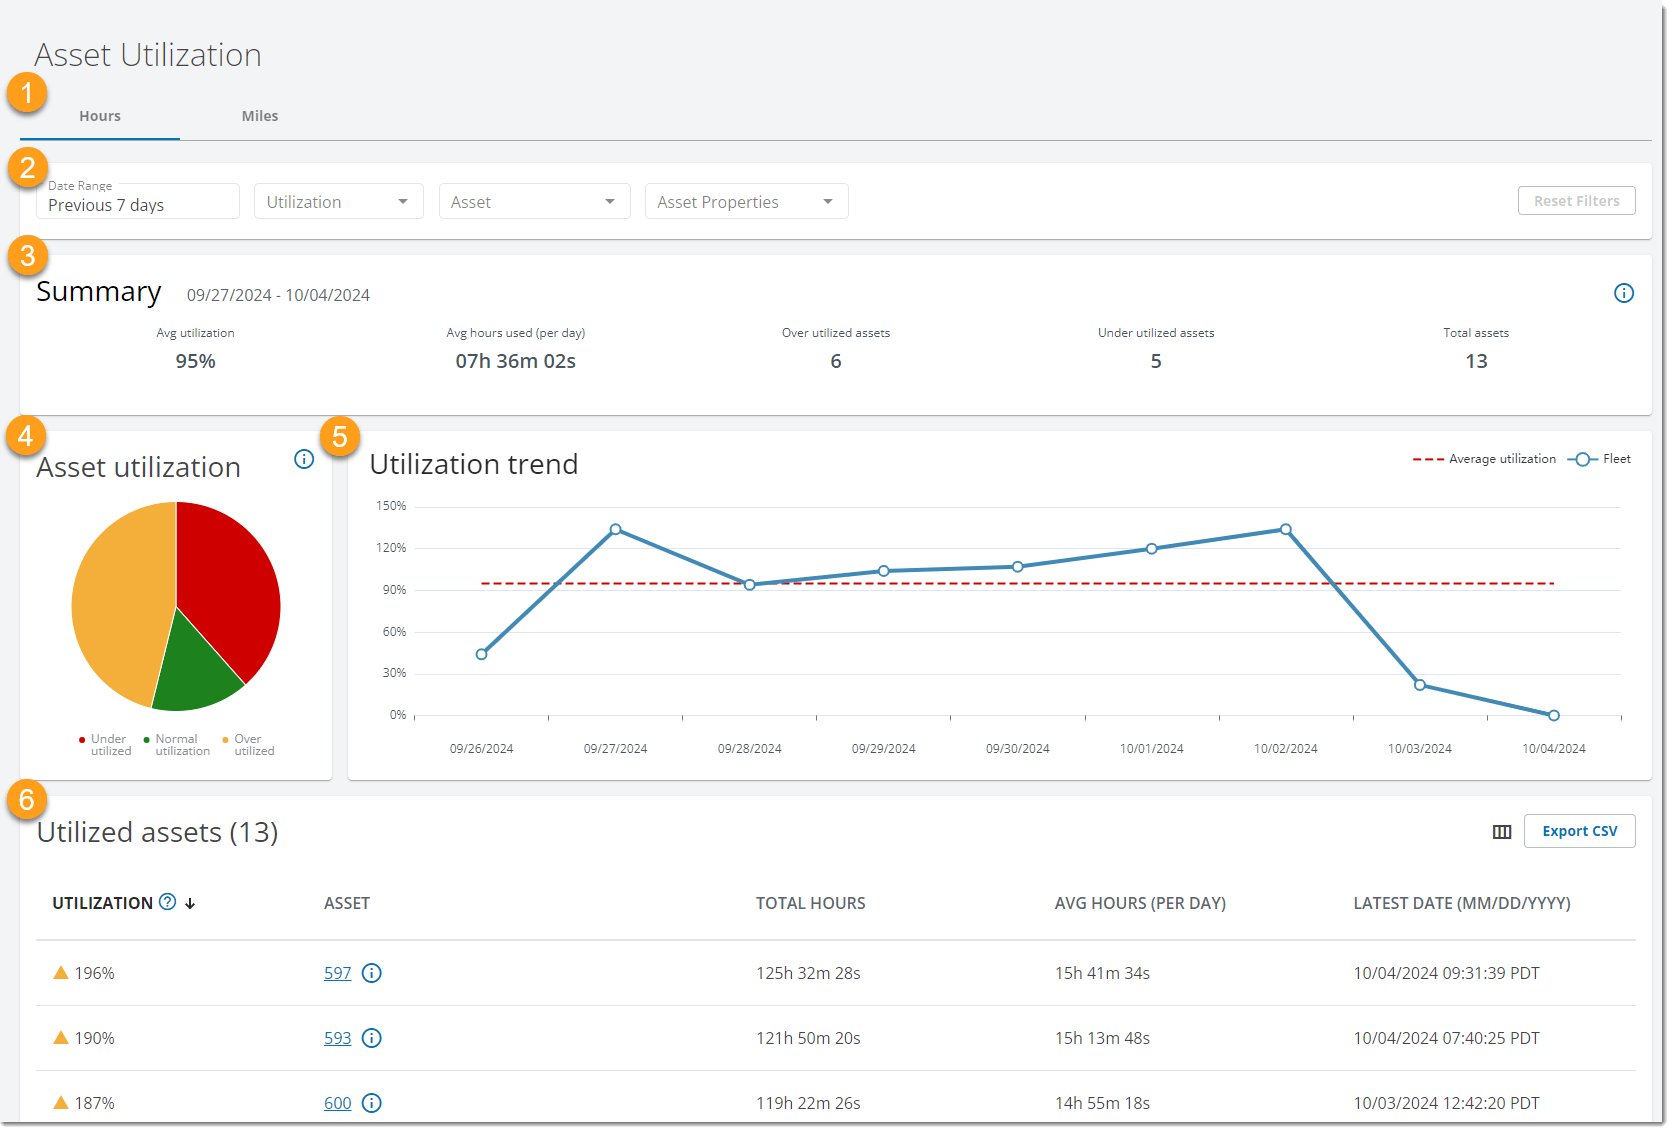The image size is (1672, 1131).
Task: Sort by Utilization using the down arrow
Action: pos(190,903)
